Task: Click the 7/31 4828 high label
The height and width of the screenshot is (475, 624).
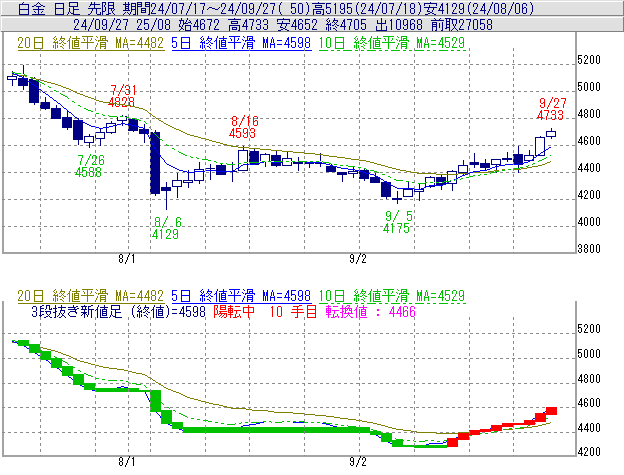Action: 122,96
